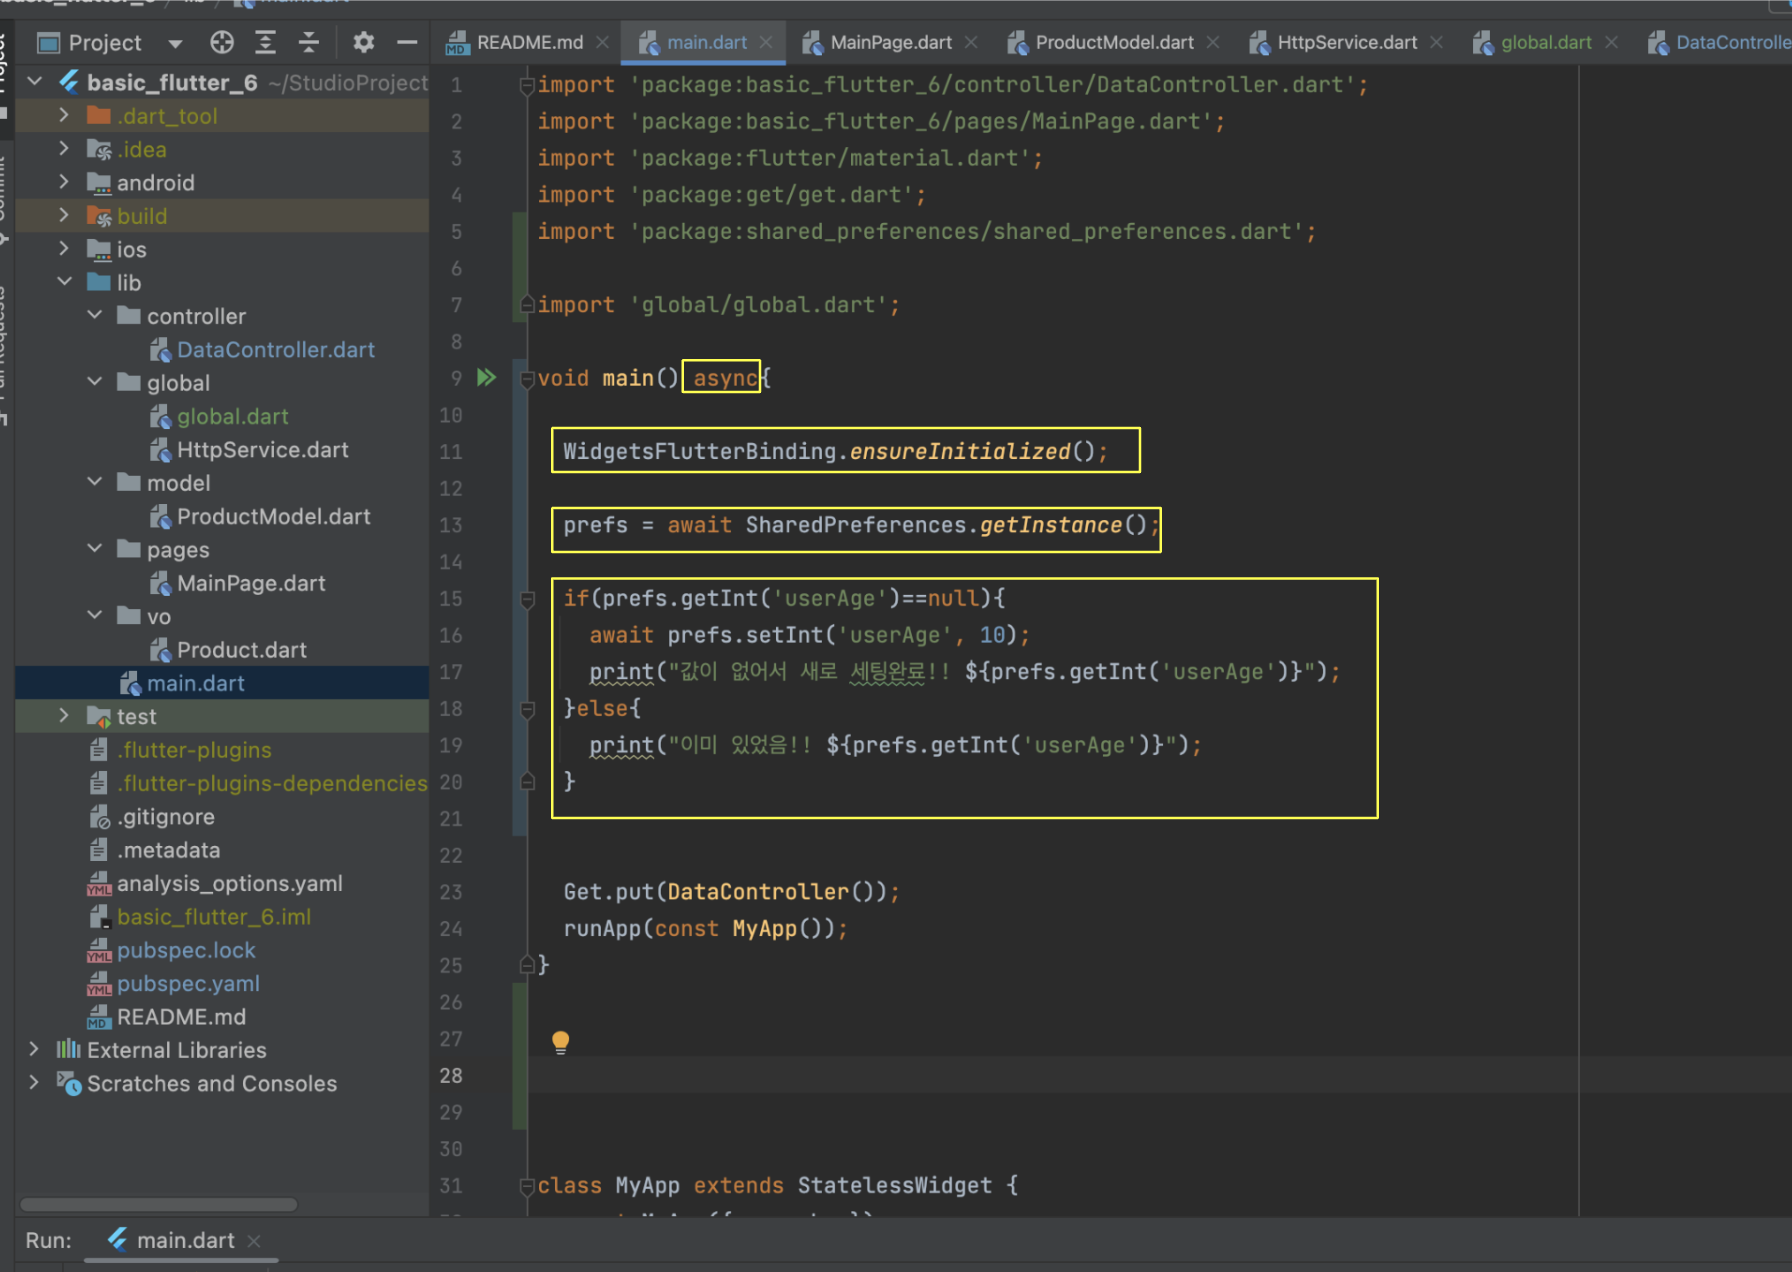Image resolution: width=1792 pixels, height=1272 pixels.
Task: Select DataController.dart in the project tree
Action: pos(275,350)
